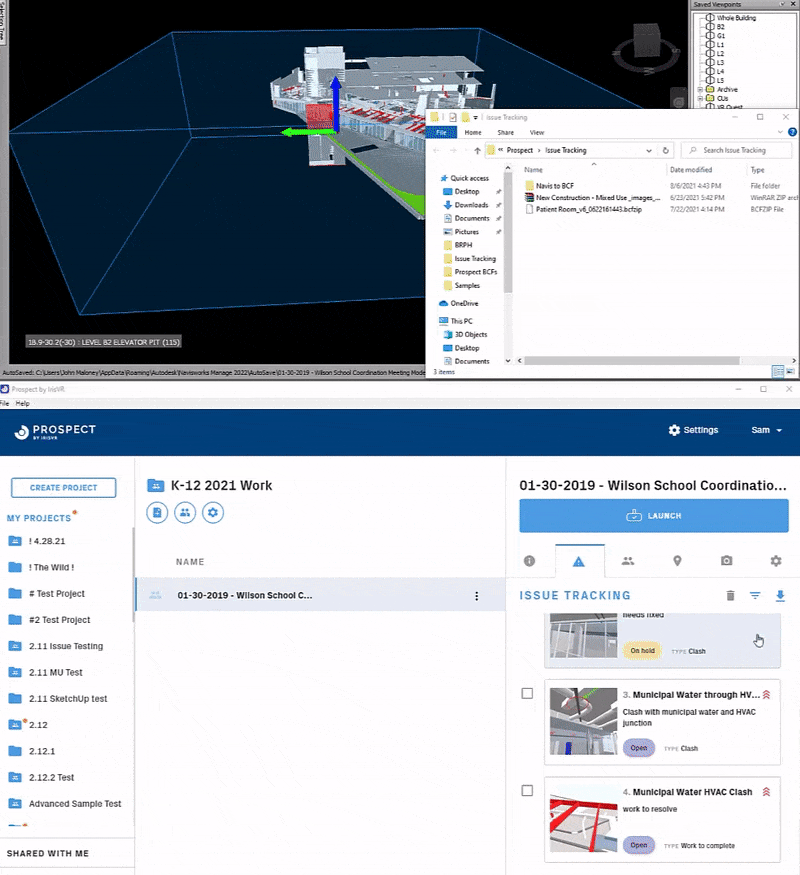The image size is (800, 875).
Task: Open the 2.11 Issue Testing project
Action: click(66, 646)
